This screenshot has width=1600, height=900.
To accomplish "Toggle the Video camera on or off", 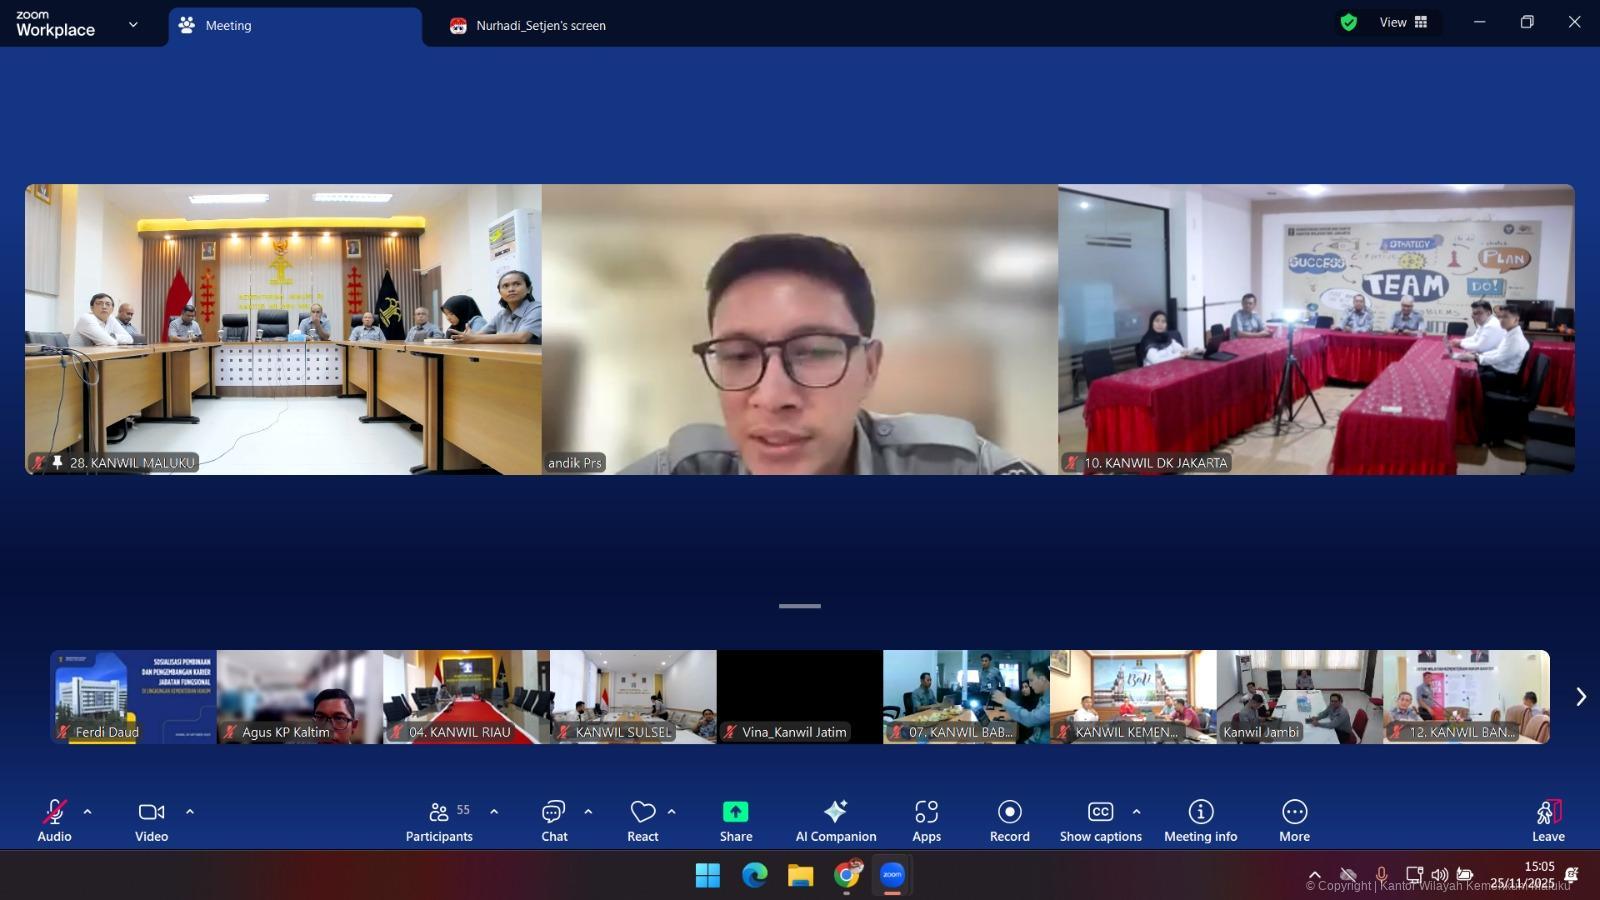I will [x=151, y=821].
